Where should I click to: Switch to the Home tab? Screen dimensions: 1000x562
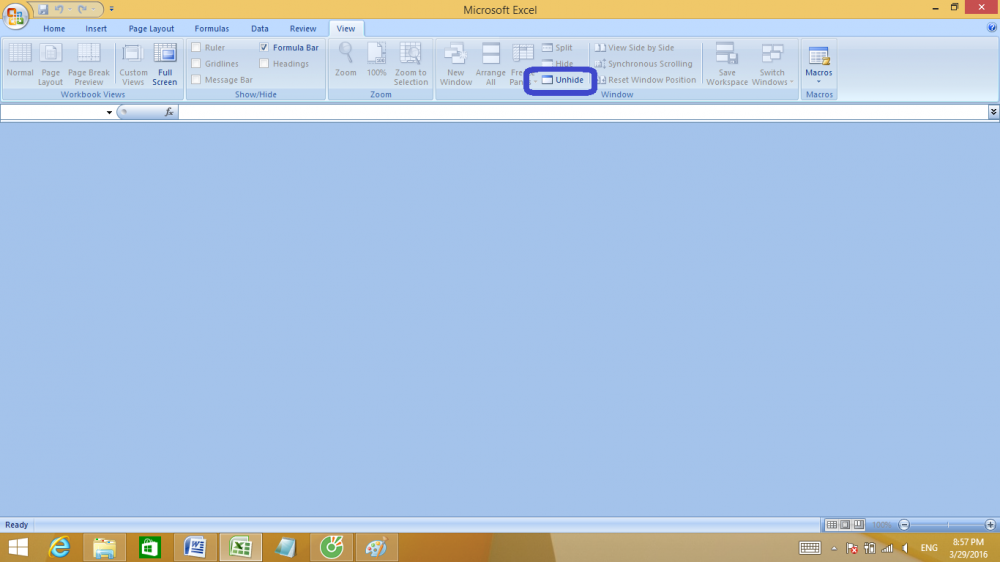pyautogui.click(x=54, y=29)
